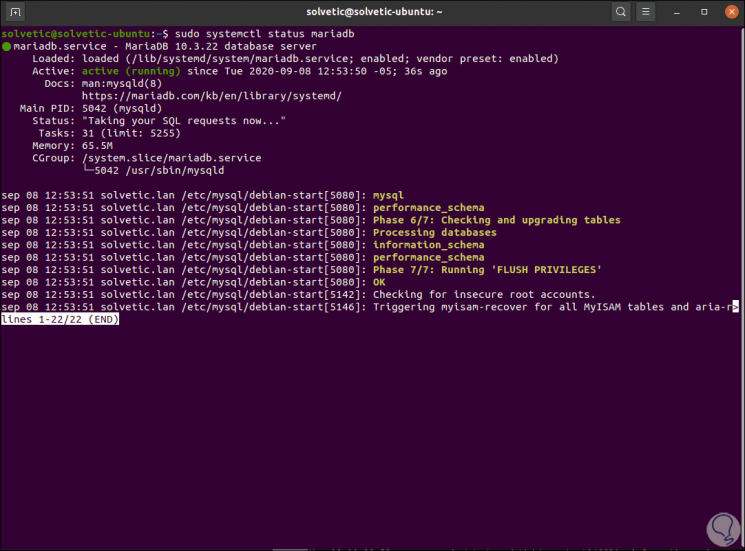The height and width of the screenshot is (551, 745).
Task: Click the 'Phase 7/7: Running FLUSH PRIVILEGES' line
Action: pos(487,270)
